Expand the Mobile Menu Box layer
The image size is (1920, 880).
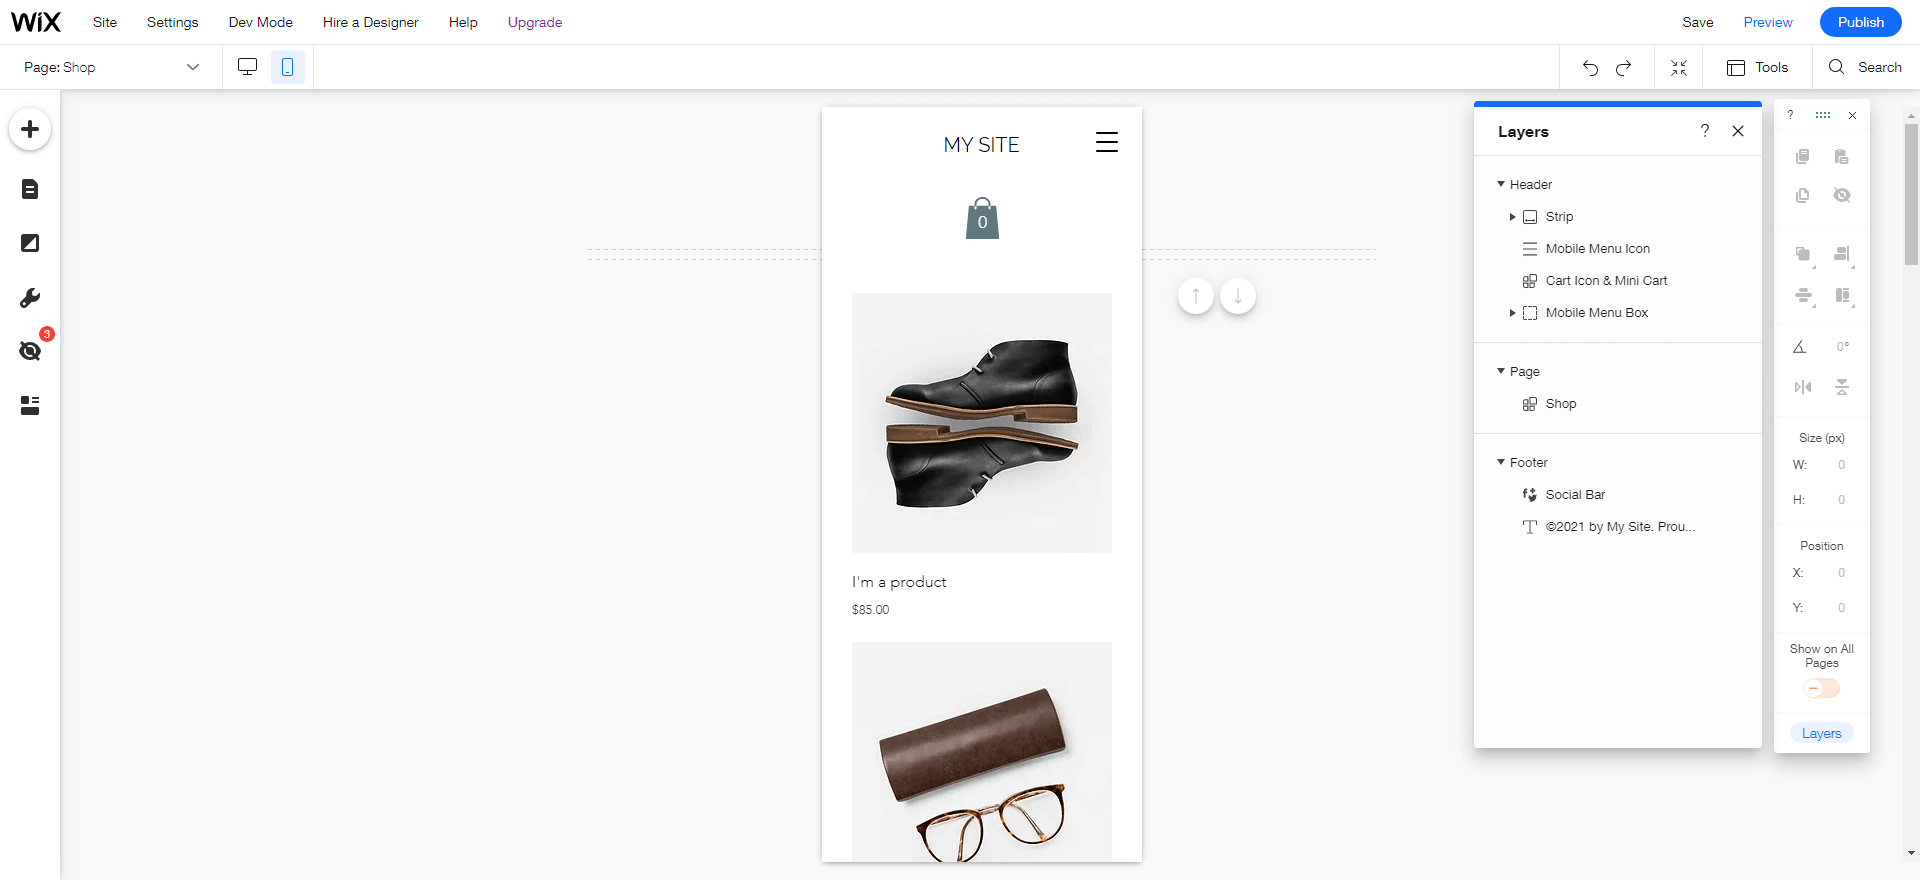click(x=1512, y=313)
